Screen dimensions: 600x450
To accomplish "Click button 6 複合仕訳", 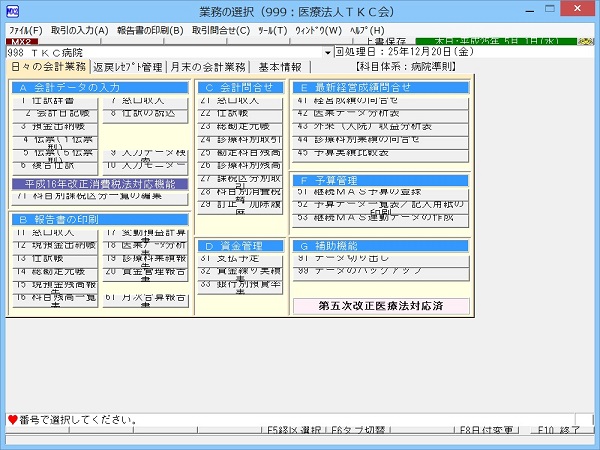I will 55,169.
